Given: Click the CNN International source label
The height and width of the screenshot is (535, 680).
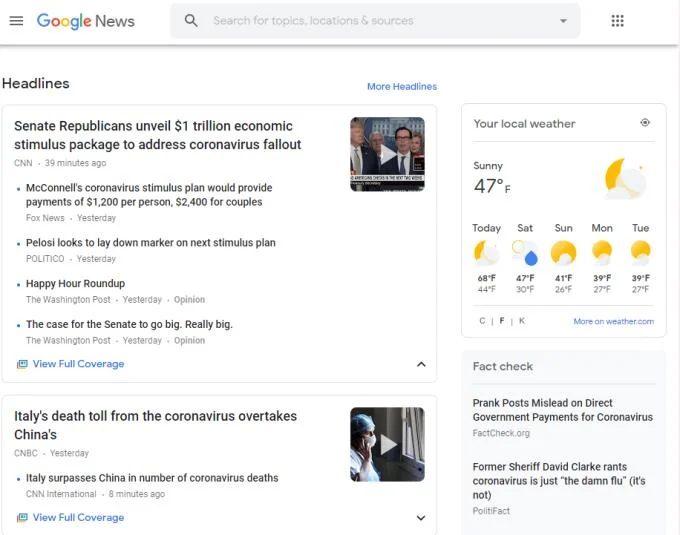Looking at the screenshot, I should tap(61, 494).
